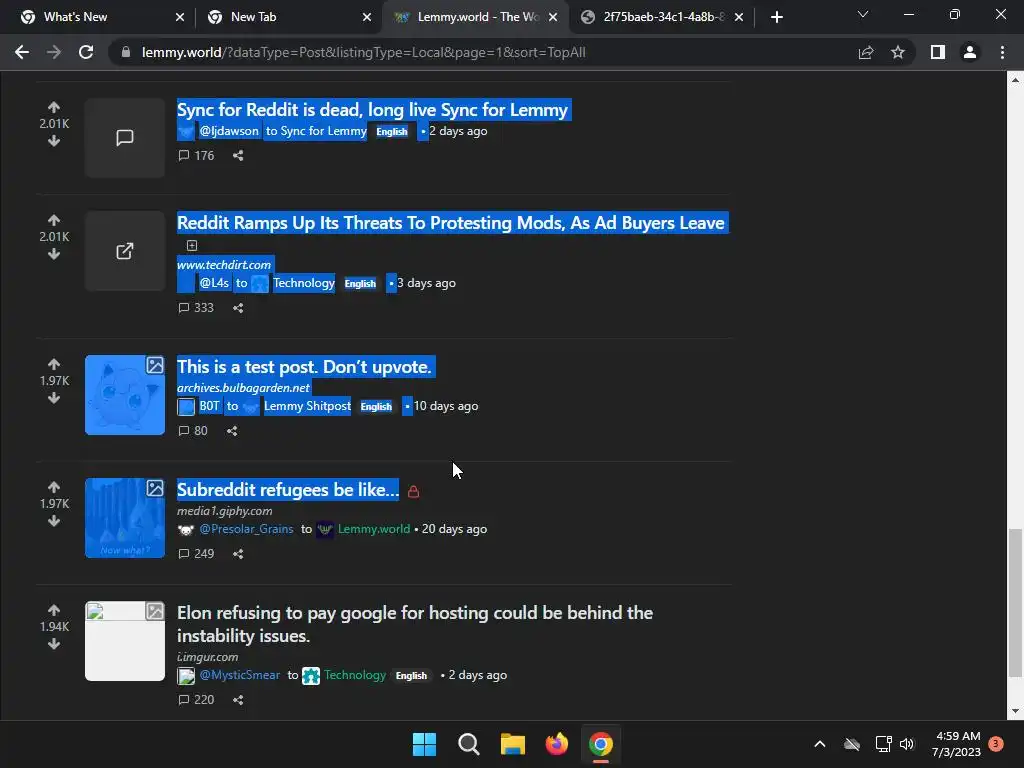Bookmark this page with the star
Screen dimensions: 1024x768
coord(898,52)
